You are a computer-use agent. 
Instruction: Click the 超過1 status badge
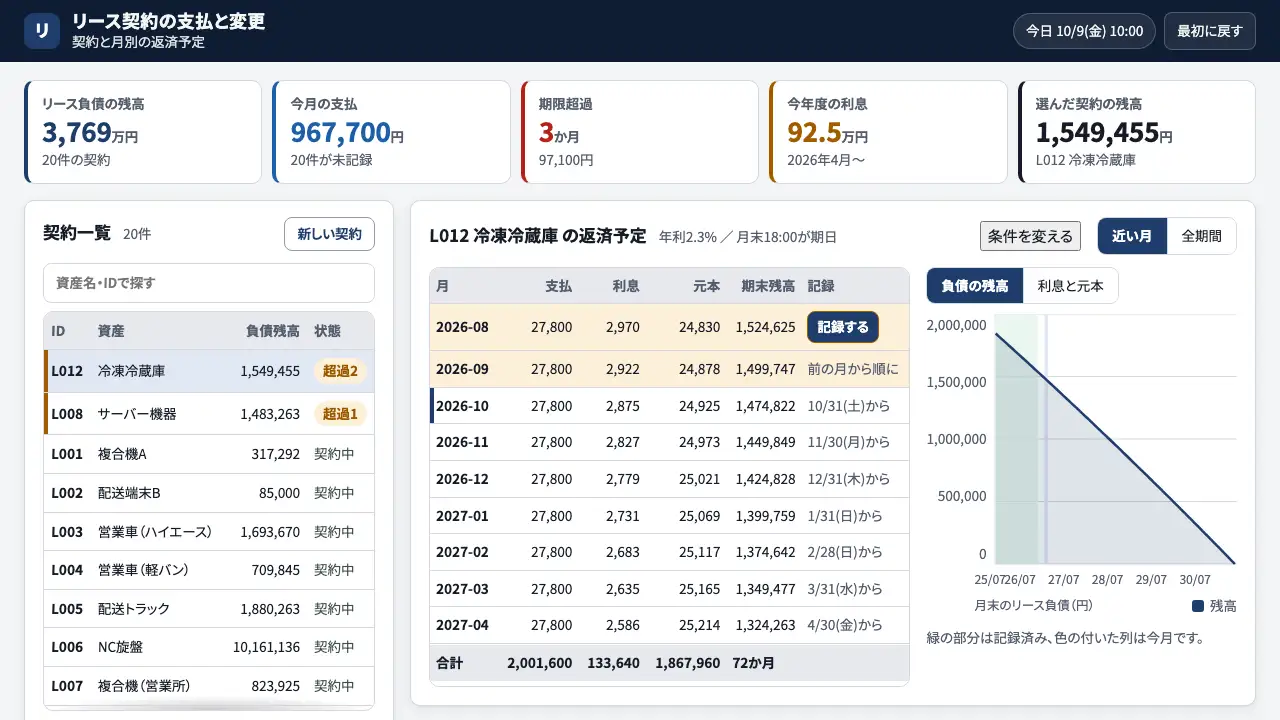point(340,414)
